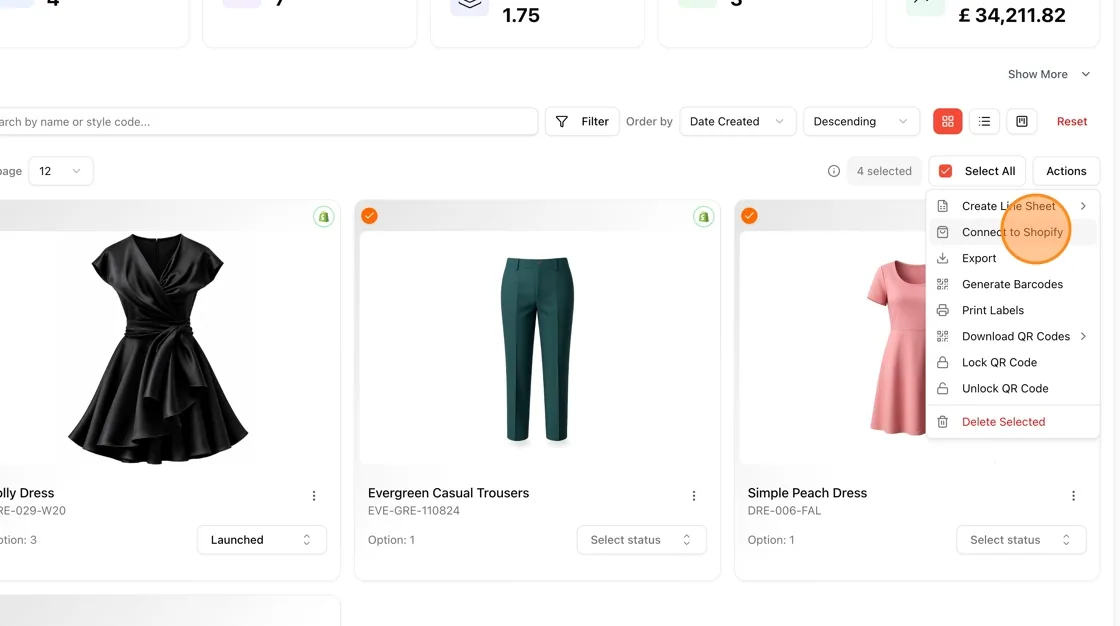Expand the Show More section

1049,74
